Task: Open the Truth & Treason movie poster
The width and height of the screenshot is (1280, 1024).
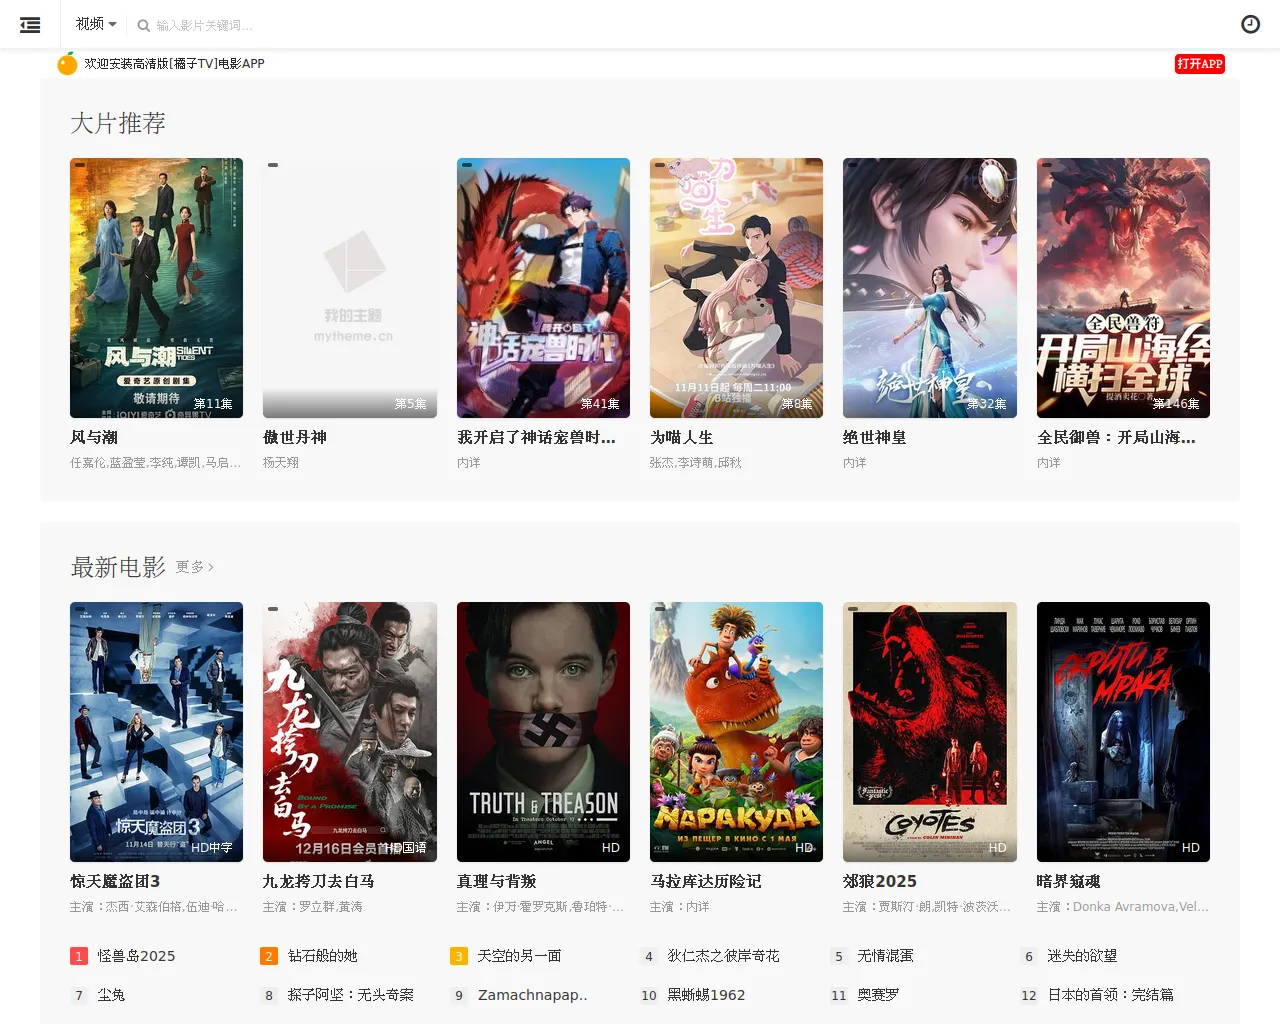Action: click(x=543, y=732)
